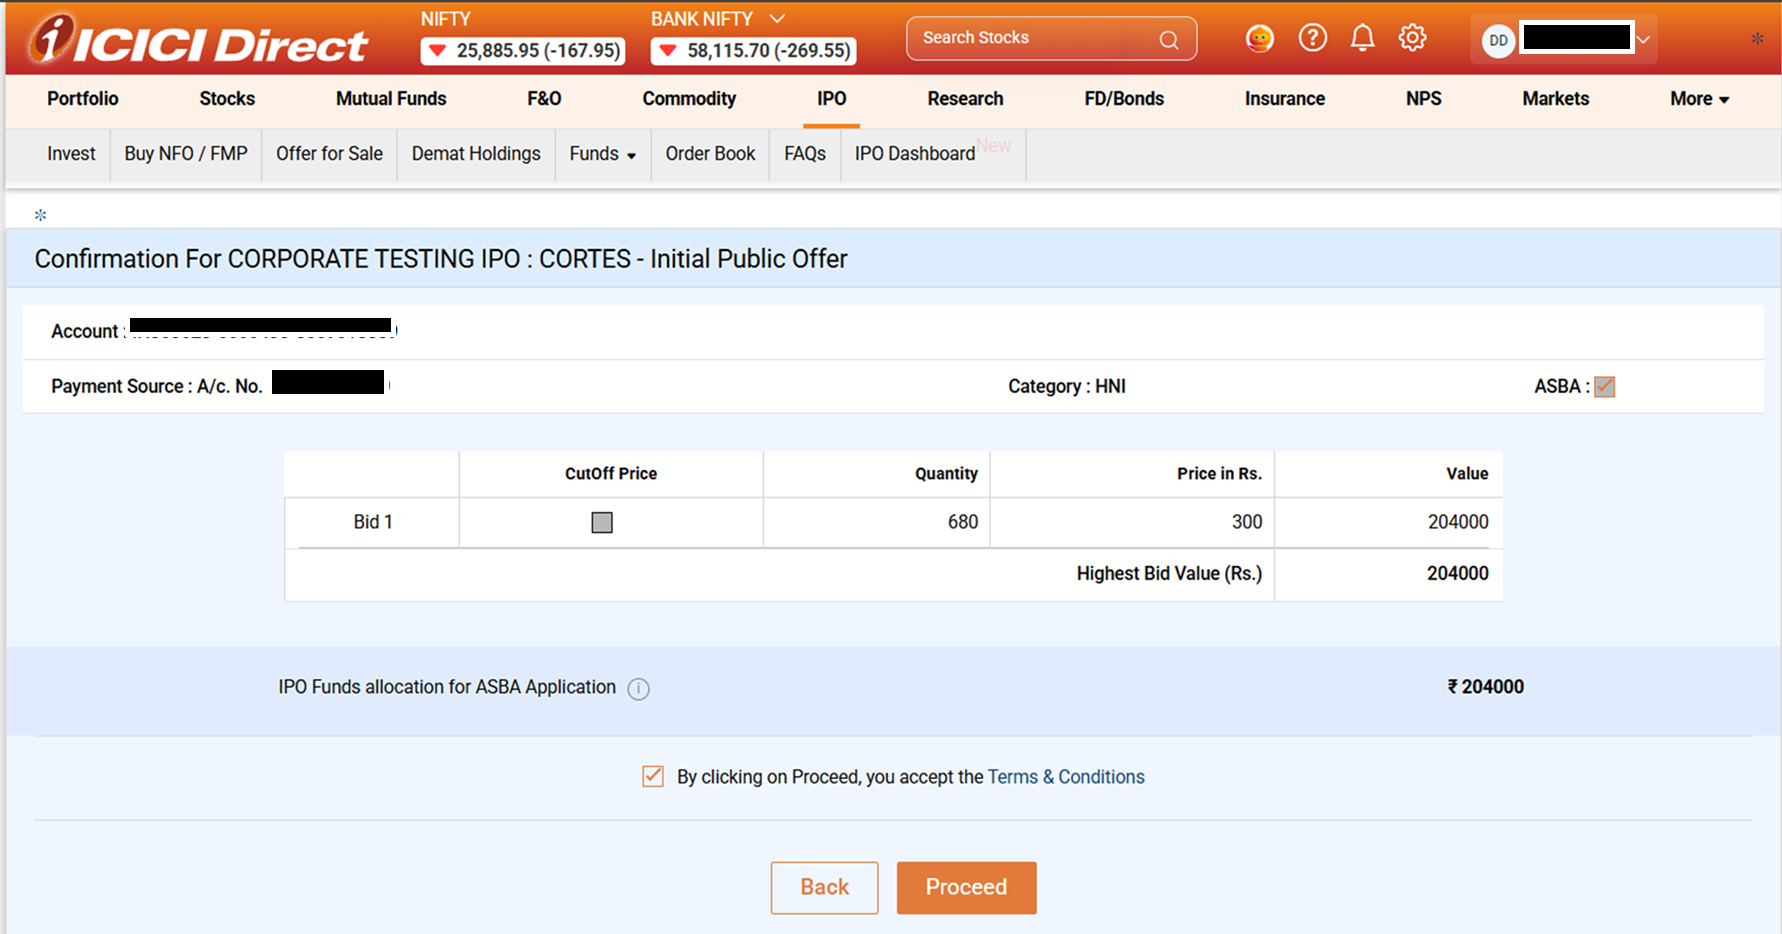
Task: Open the notifications bell
Action: 1362,38
